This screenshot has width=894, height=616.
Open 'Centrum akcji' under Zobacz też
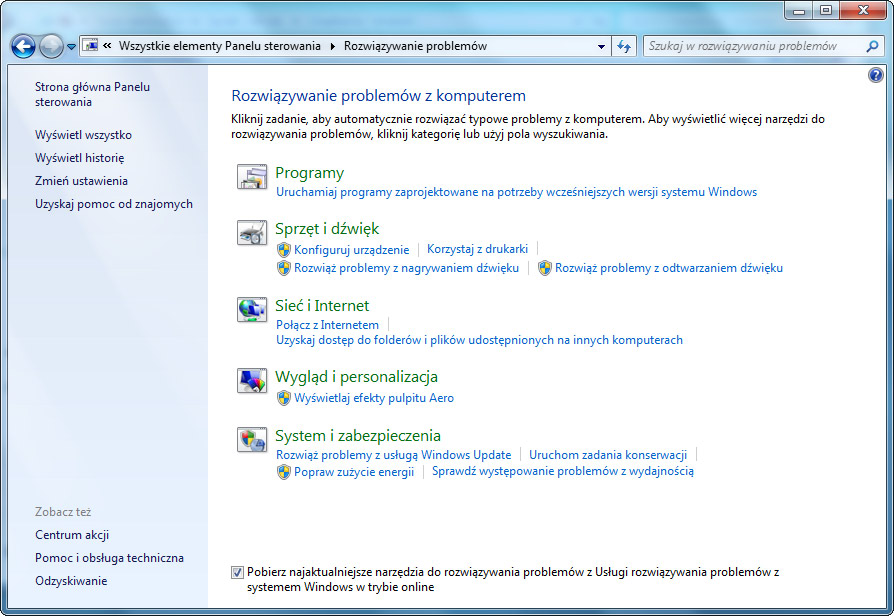(72, 535)
